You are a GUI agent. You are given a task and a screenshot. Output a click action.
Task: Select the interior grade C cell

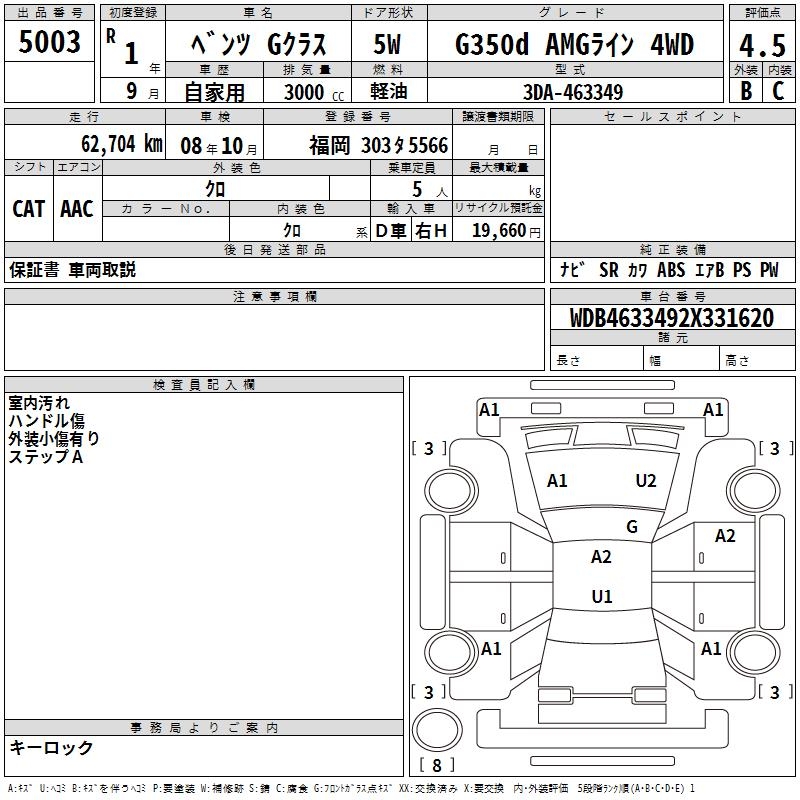click(x=778, y=90)
